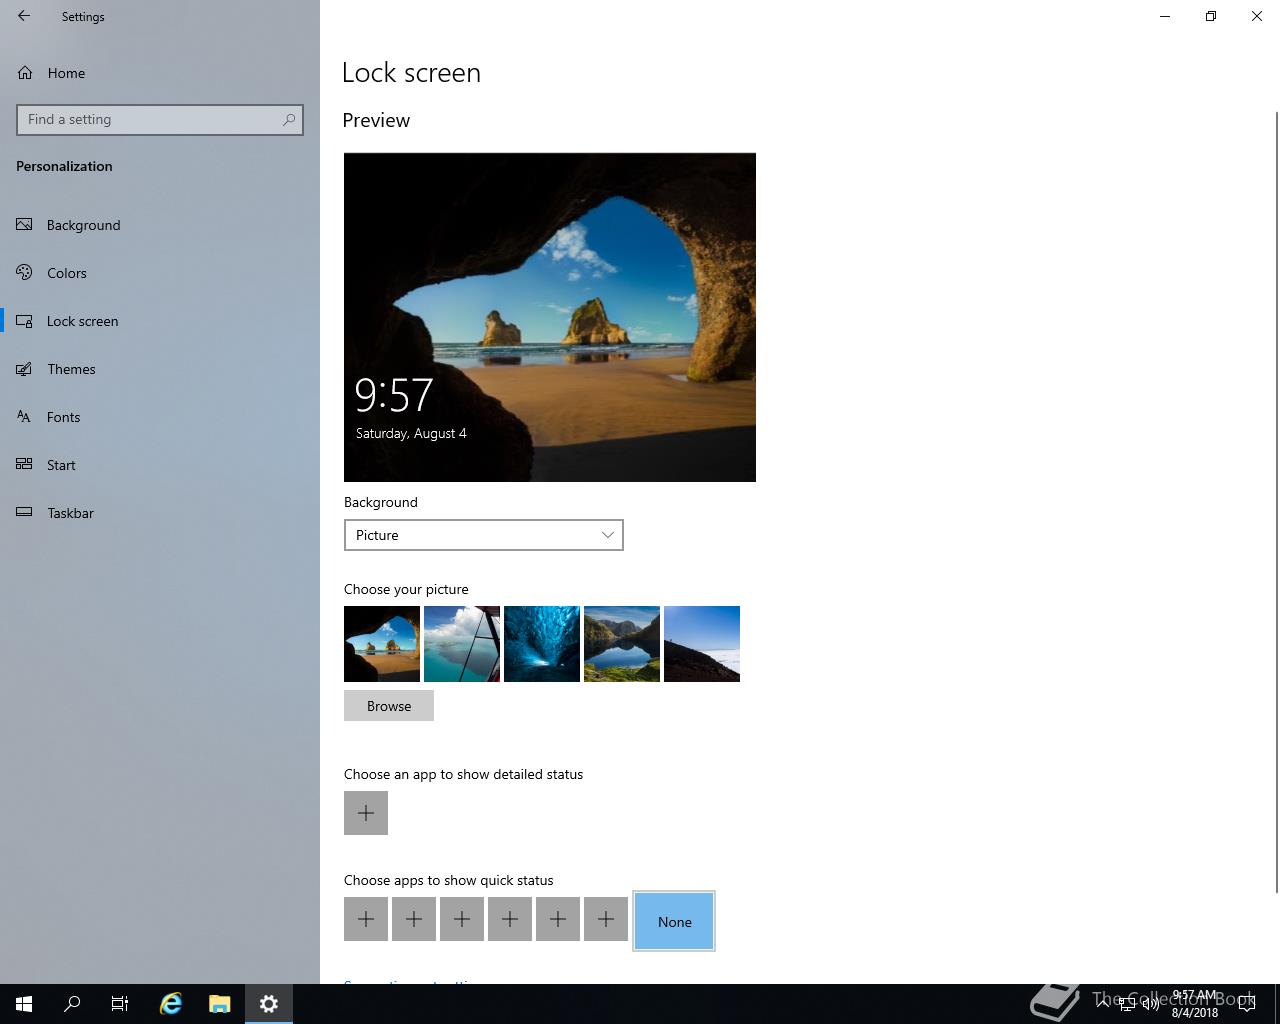Launch Internet Explorer from taskbar

tap(171, 1004)
